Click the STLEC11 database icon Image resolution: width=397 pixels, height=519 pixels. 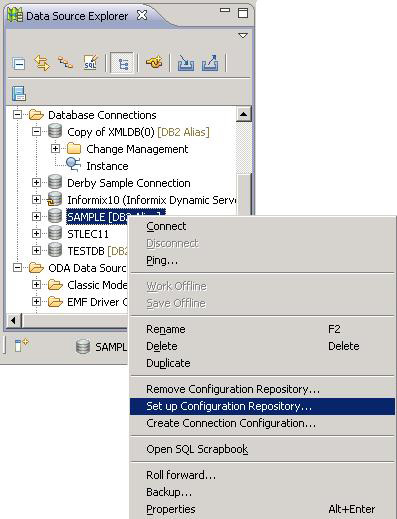point(55,233)
